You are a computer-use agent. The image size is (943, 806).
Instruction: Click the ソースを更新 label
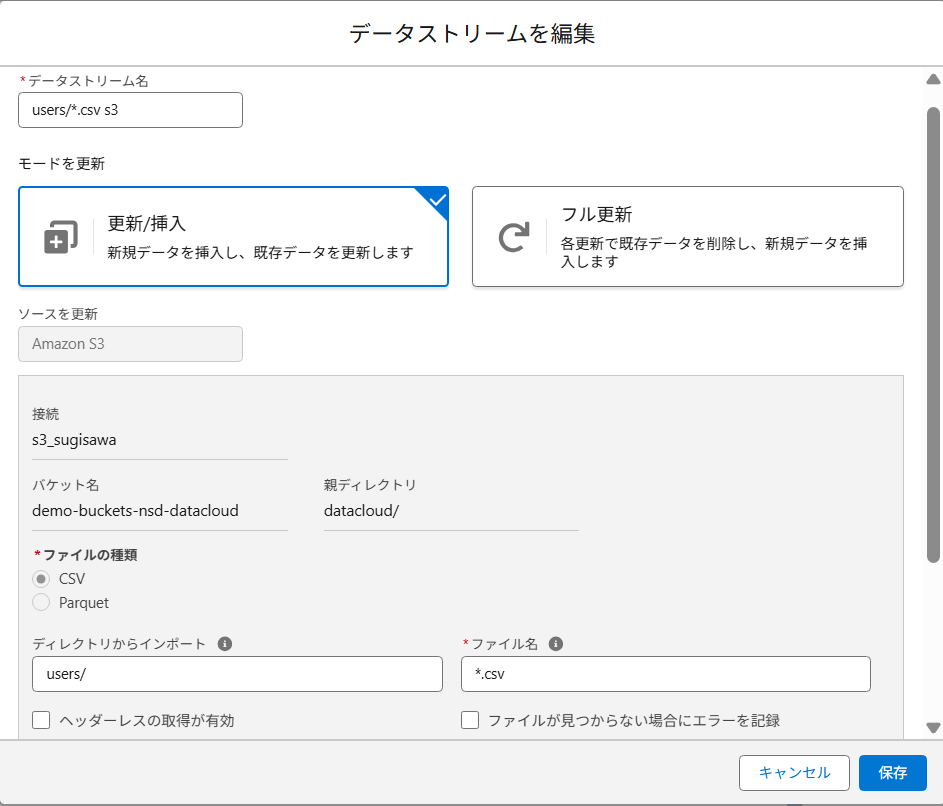pos(58,314)
